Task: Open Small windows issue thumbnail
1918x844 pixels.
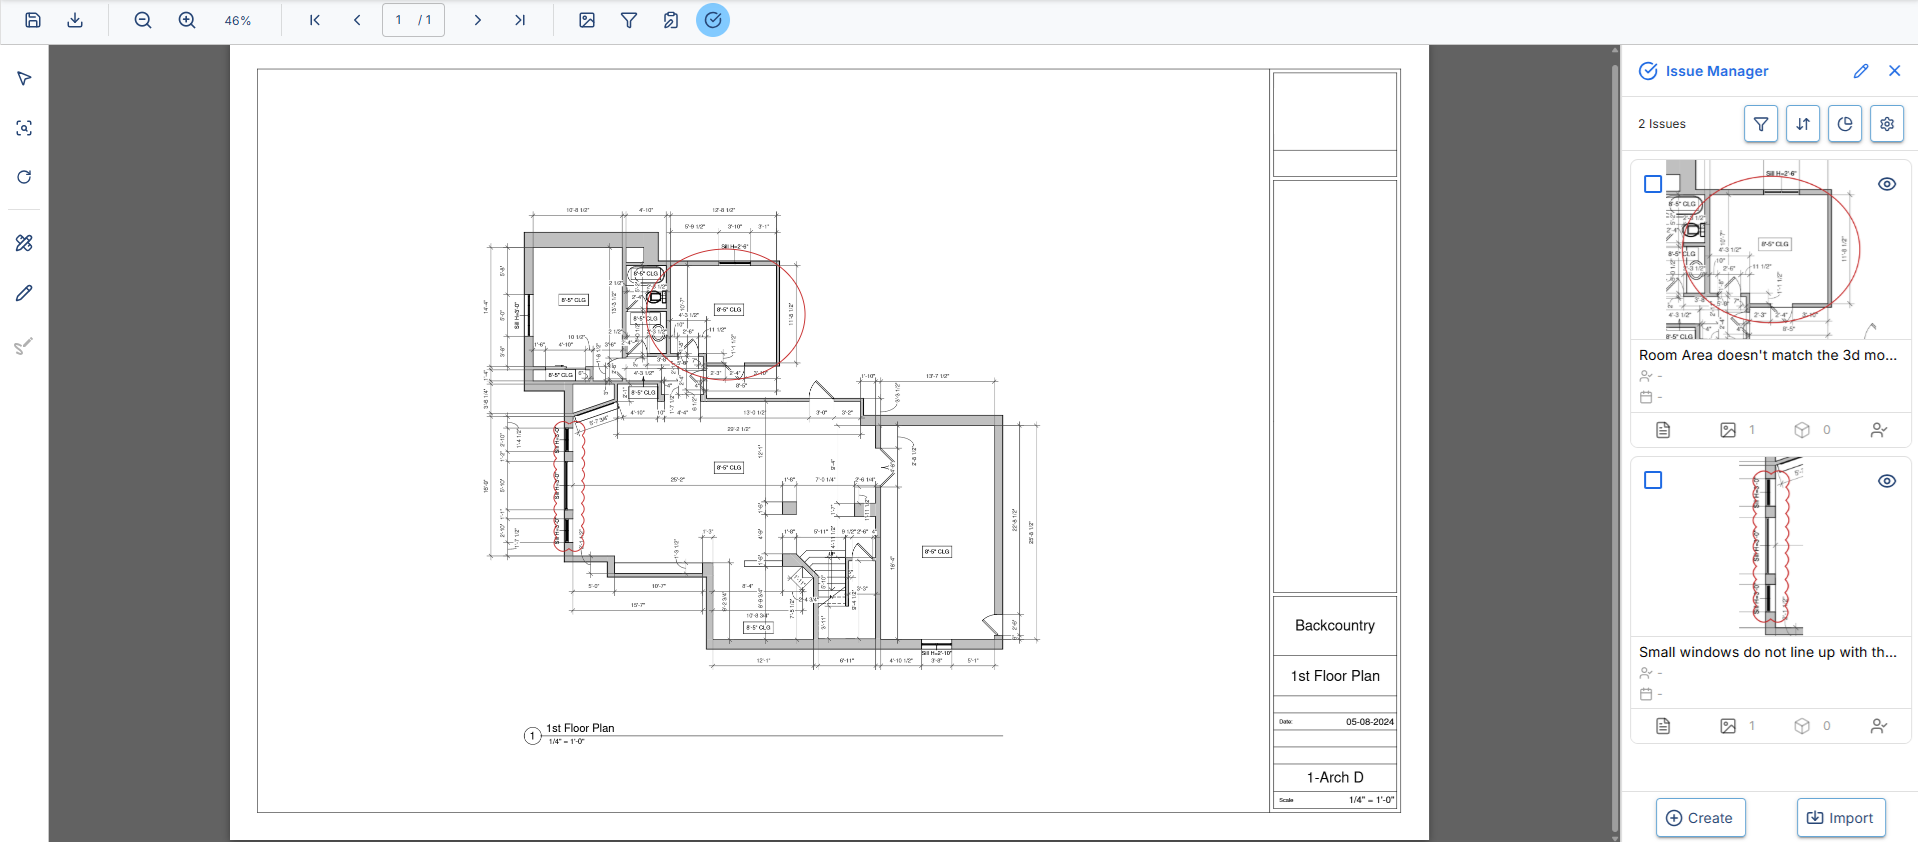Action: tap(1770, 547)
